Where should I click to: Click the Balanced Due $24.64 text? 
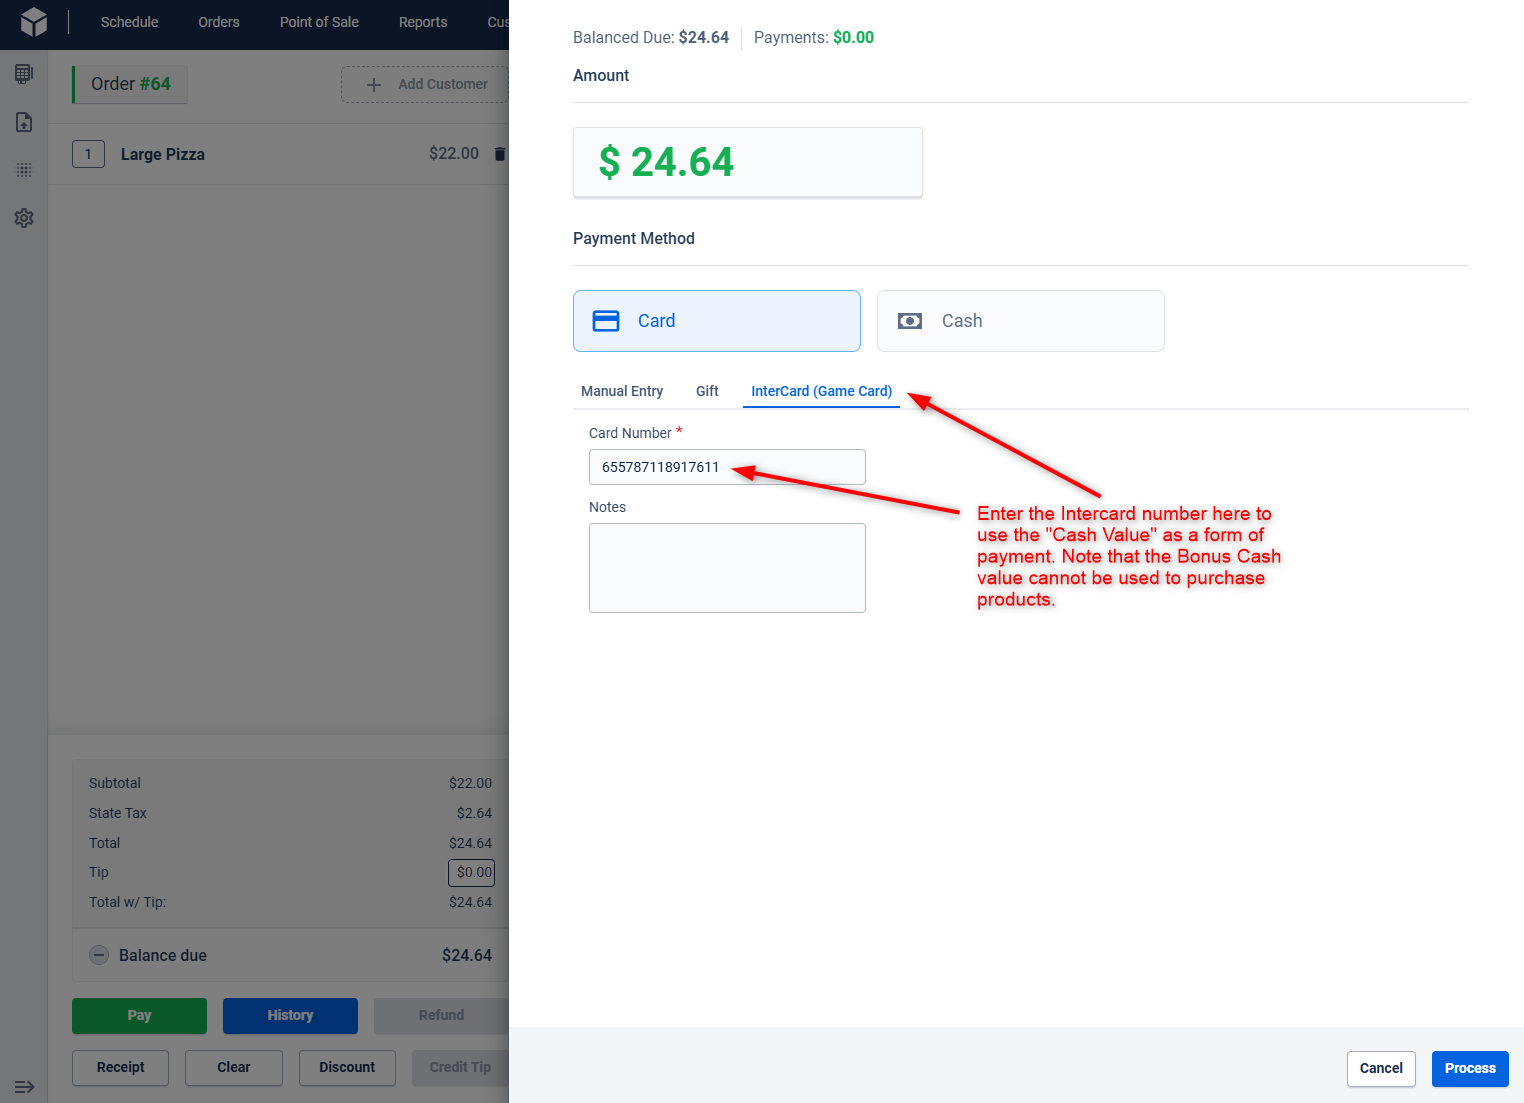click(x=651, y=38)
